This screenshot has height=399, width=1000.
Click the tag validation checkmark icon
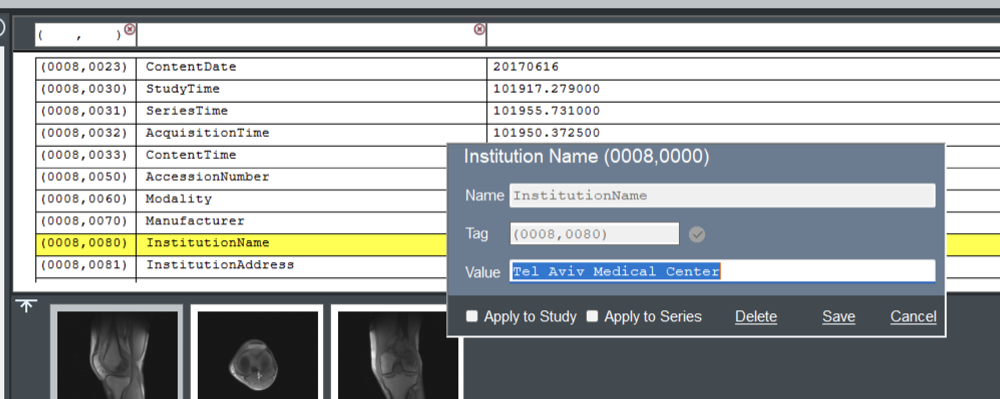tap(697, 235)
